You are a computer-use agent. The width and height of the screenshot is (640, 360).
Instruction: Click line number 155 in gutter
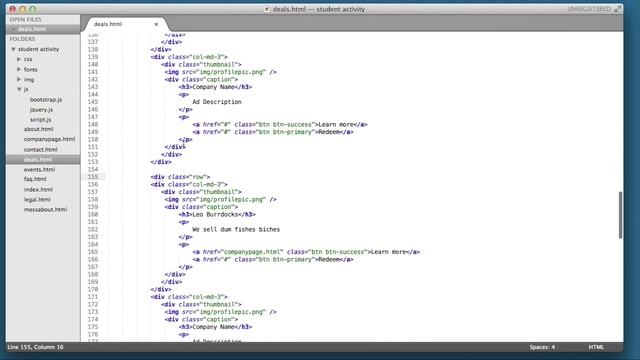point(93,177)
